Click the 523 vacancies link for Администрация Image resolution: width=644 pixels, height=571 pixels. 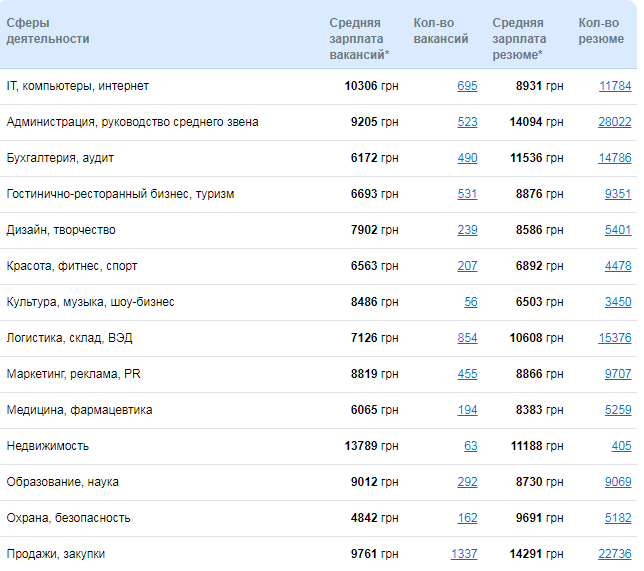click(x=467, y=122)
